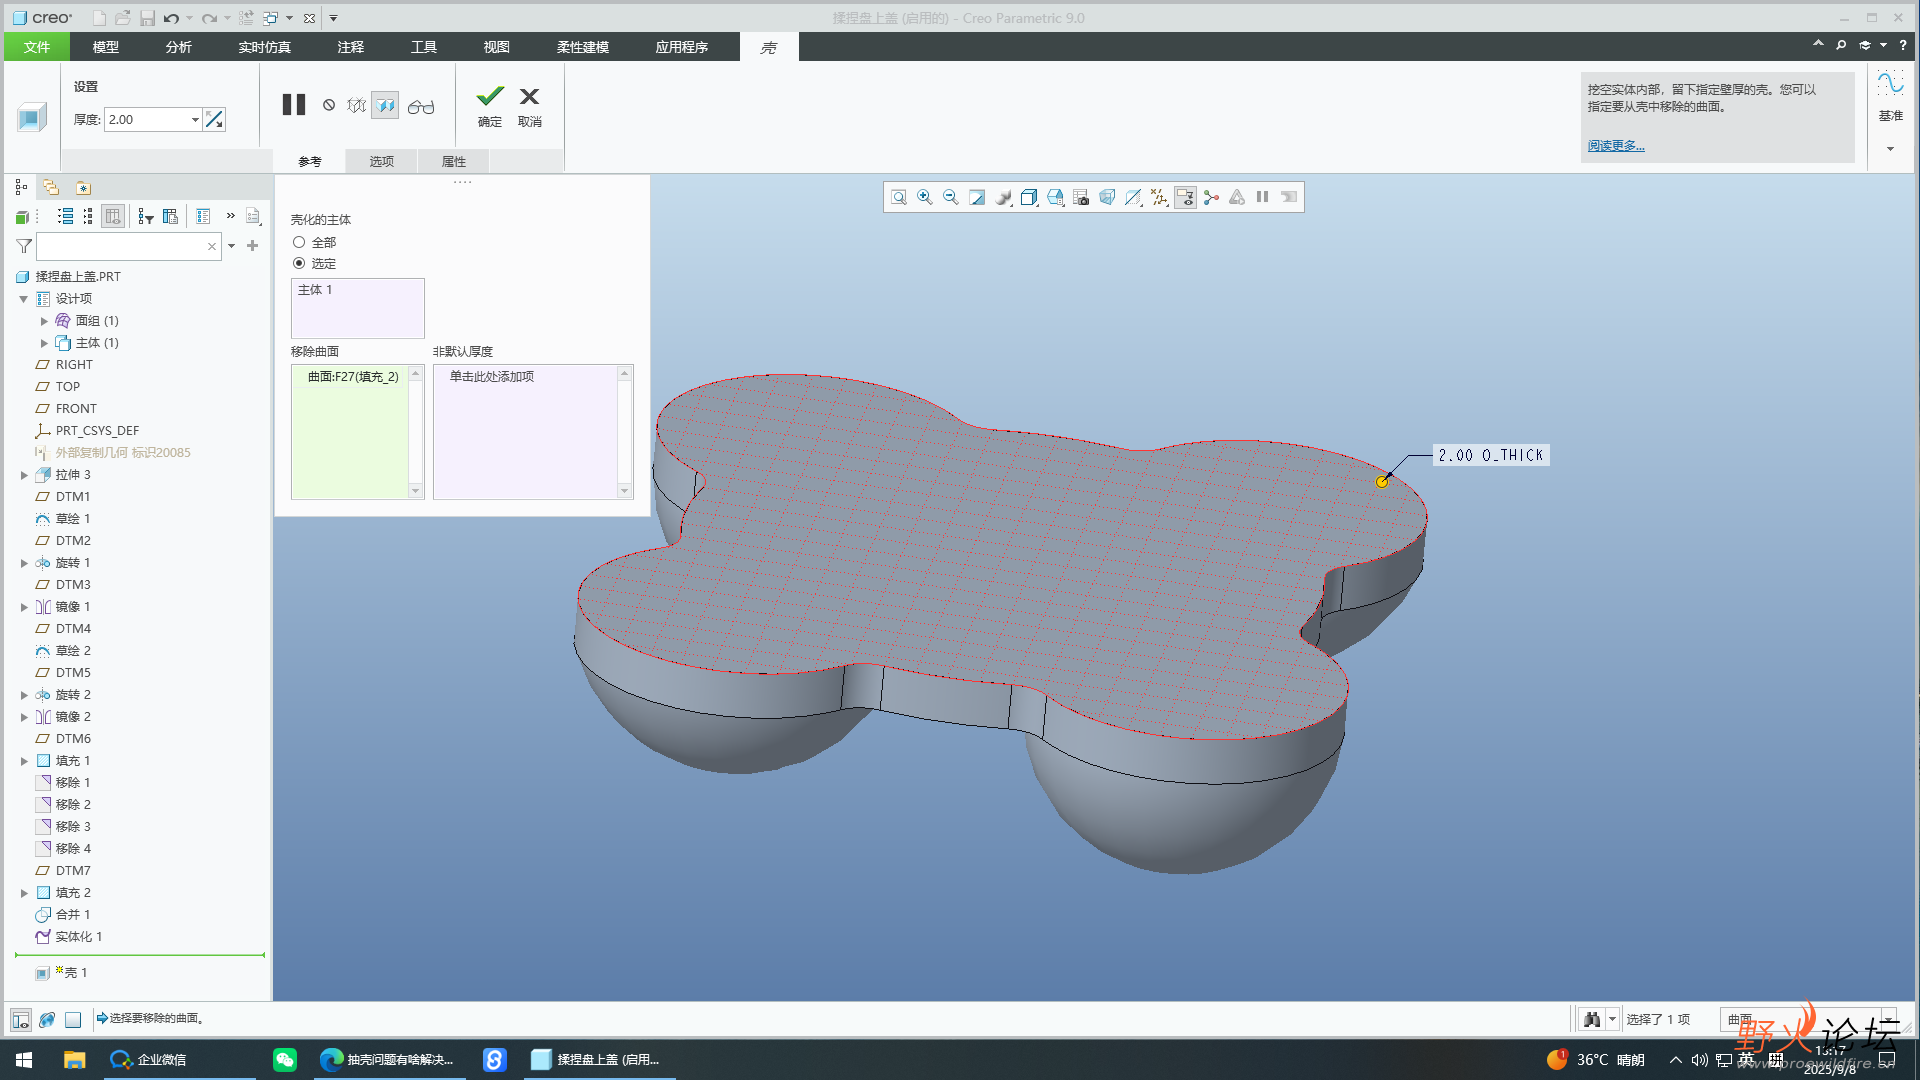Click yellow thickness drag handle on model

[1382, 482]
